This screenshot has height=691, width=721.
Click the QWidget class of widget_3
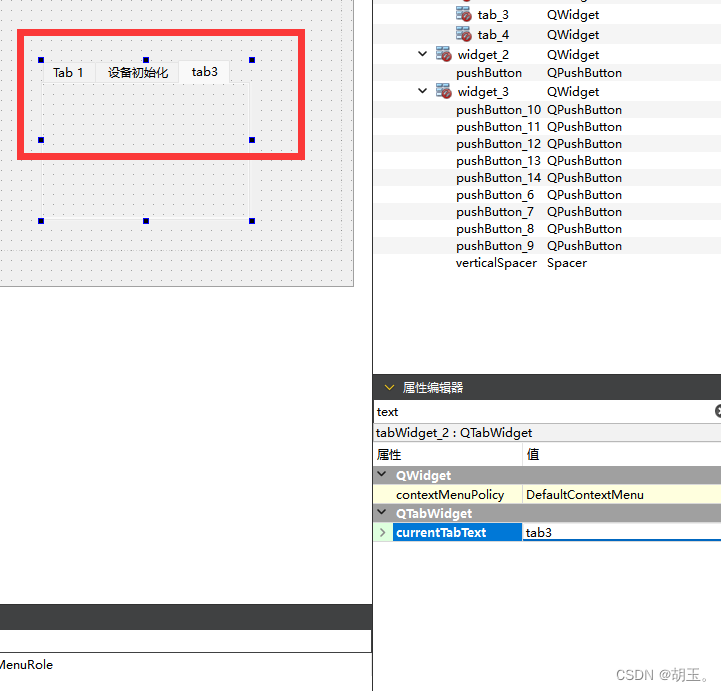[x=572, y=91]
